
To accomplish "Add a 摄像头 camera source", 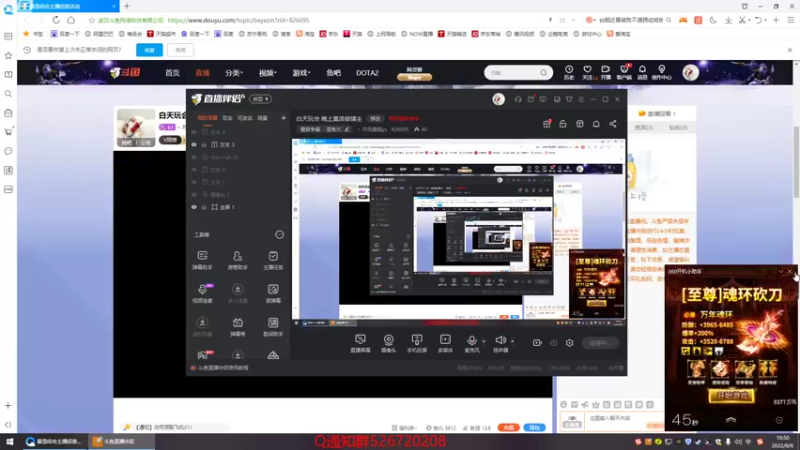I will point(388,343).
